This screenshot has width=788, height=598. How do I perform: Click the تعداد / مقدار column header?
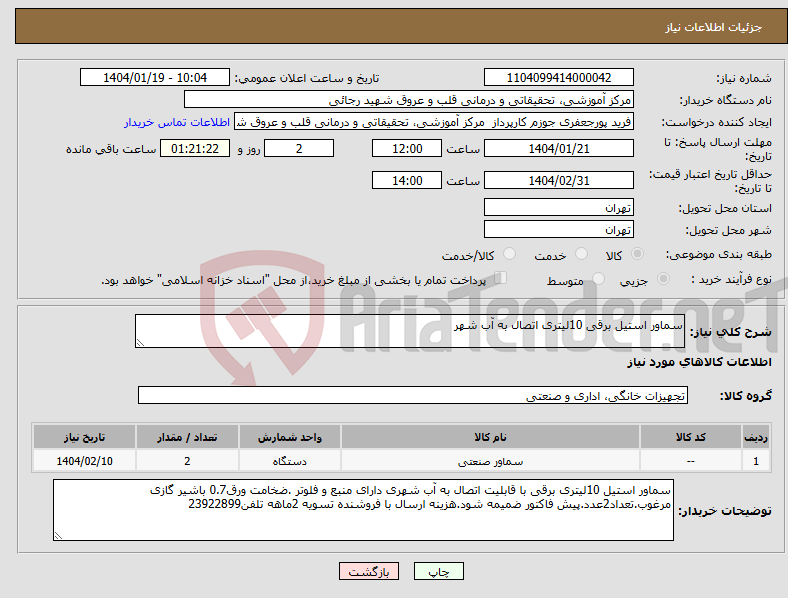pos(187,437)
